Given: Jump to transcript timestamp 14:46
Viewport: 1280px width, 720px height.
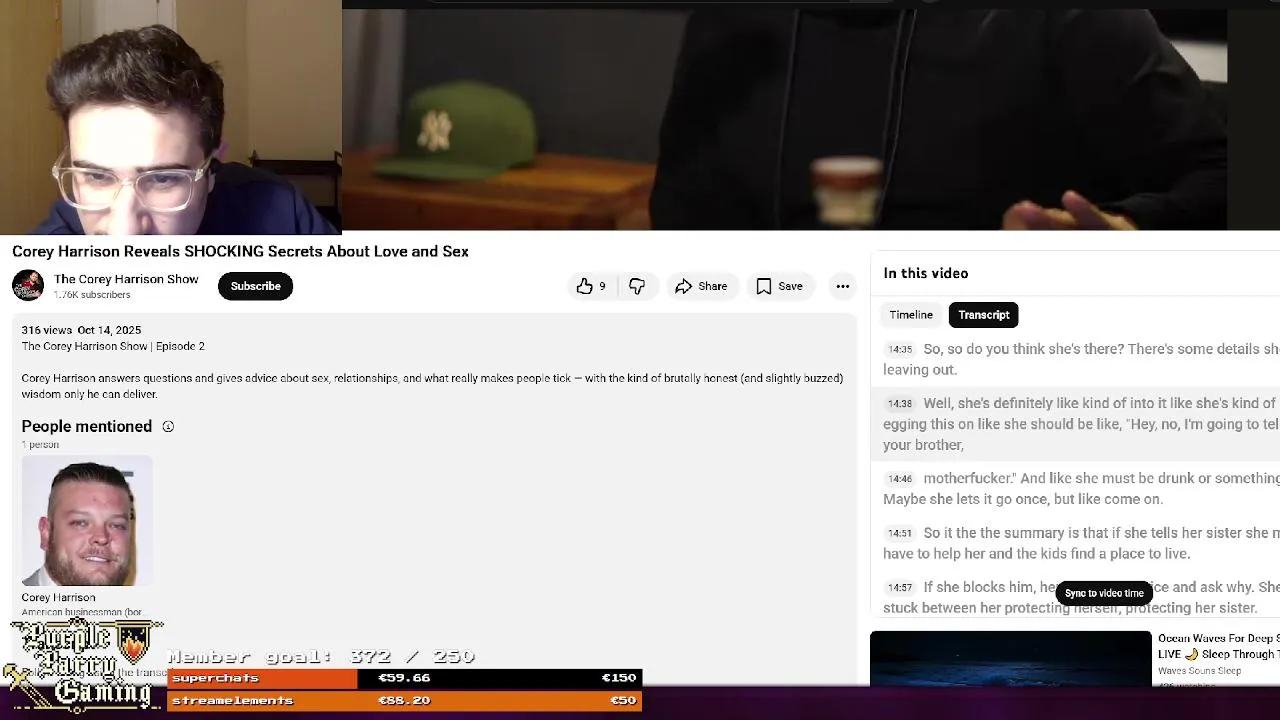Looking at the screenshot, I should [x=900, y=479].
